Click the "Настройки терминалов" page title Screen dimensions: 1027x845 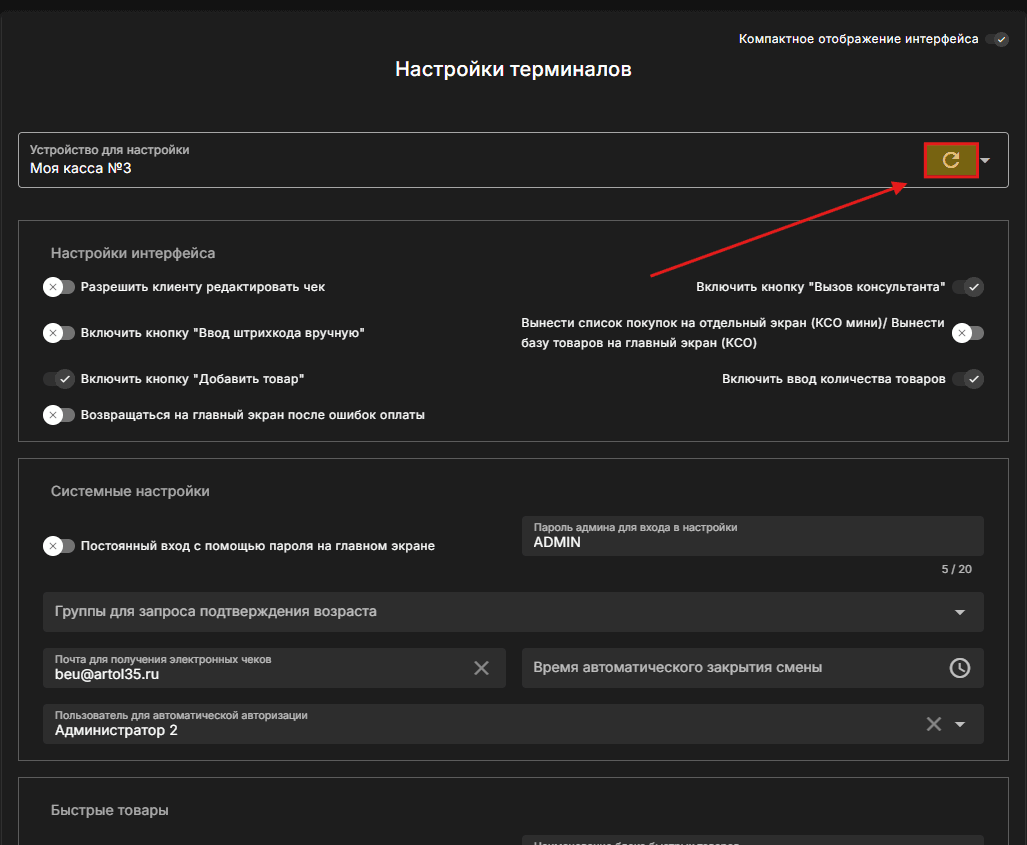514,69
